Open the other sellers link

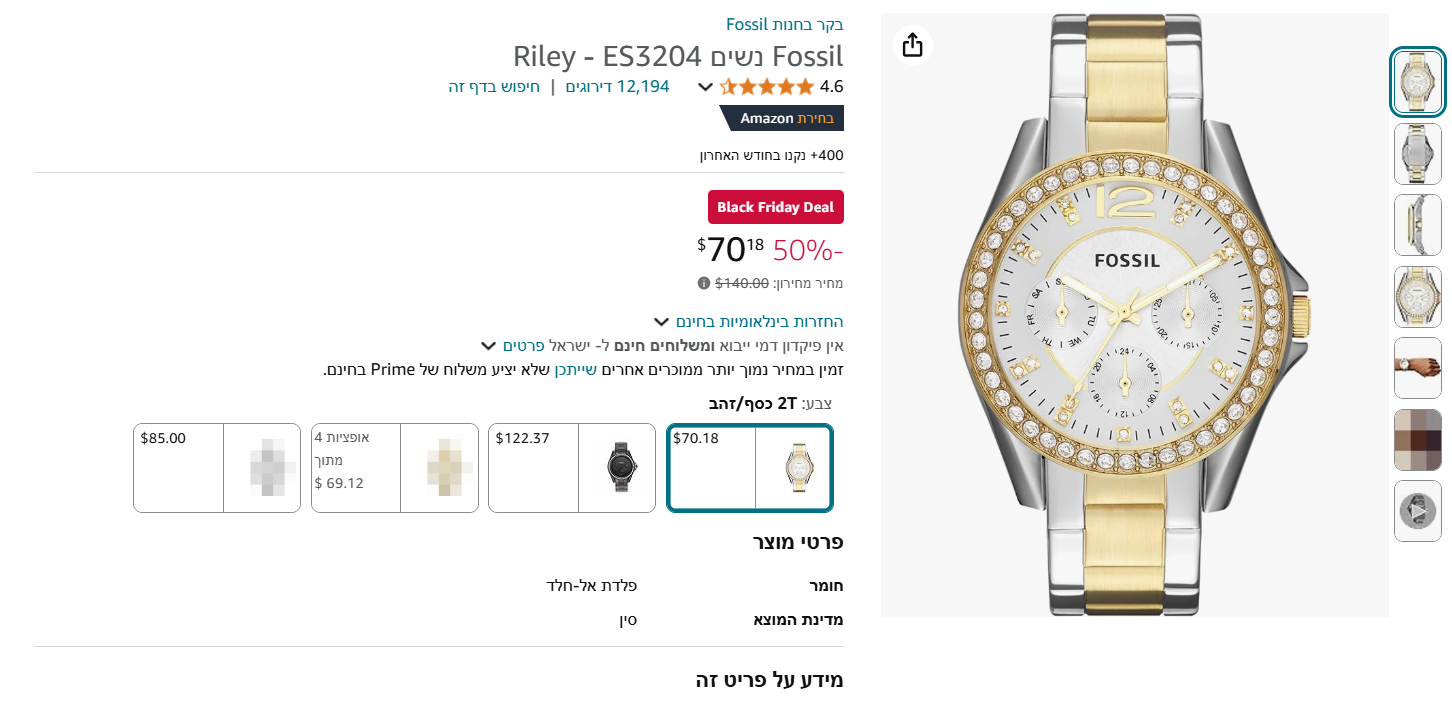(576, 370)
